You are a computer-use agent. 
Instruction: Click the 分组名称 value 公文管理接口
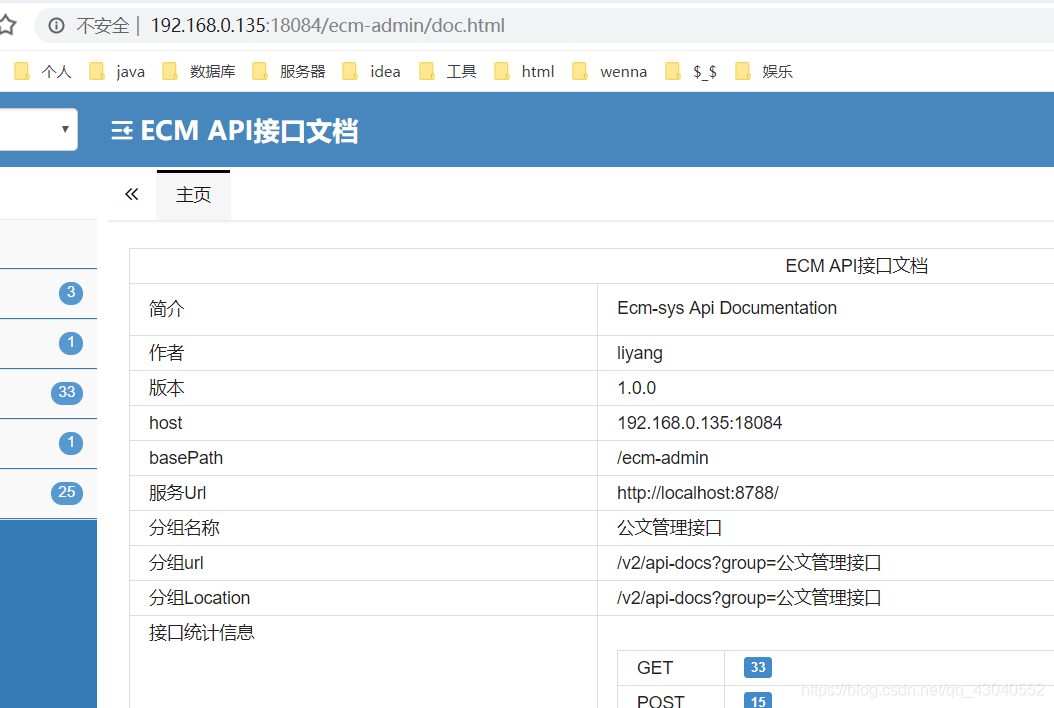669,528
